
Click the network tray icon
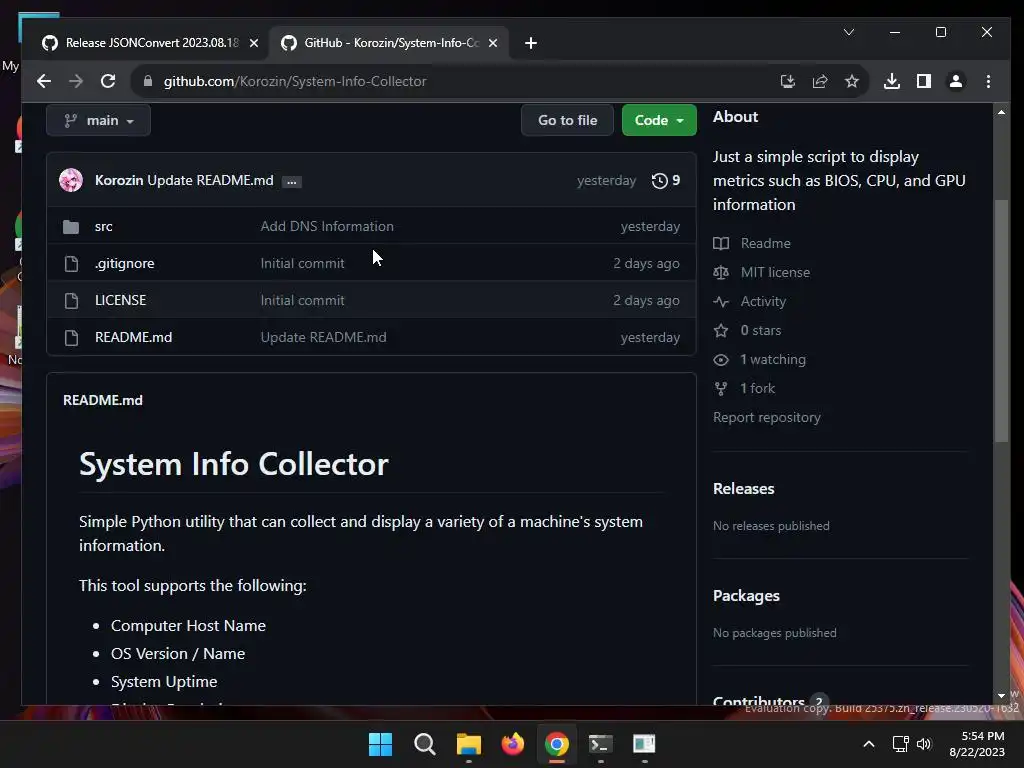click(901, 744)
